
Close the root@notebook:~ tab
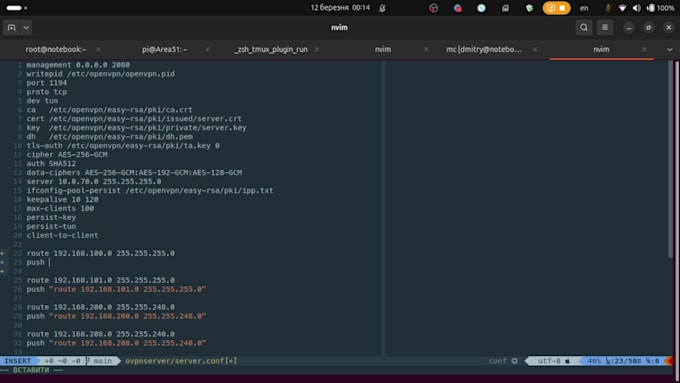coord(98,49)
